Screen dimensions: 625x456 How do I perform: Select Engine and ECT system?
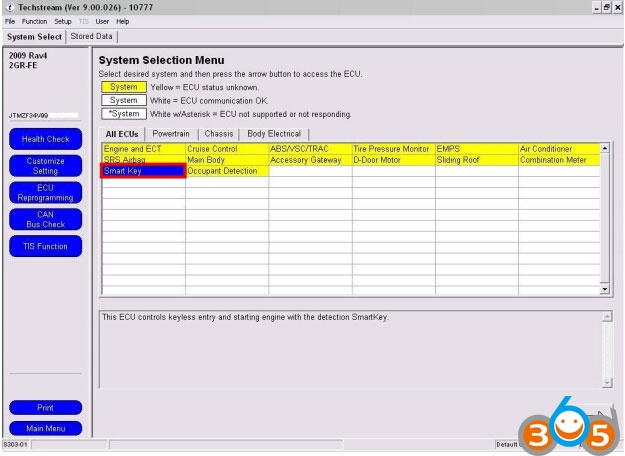143,149
